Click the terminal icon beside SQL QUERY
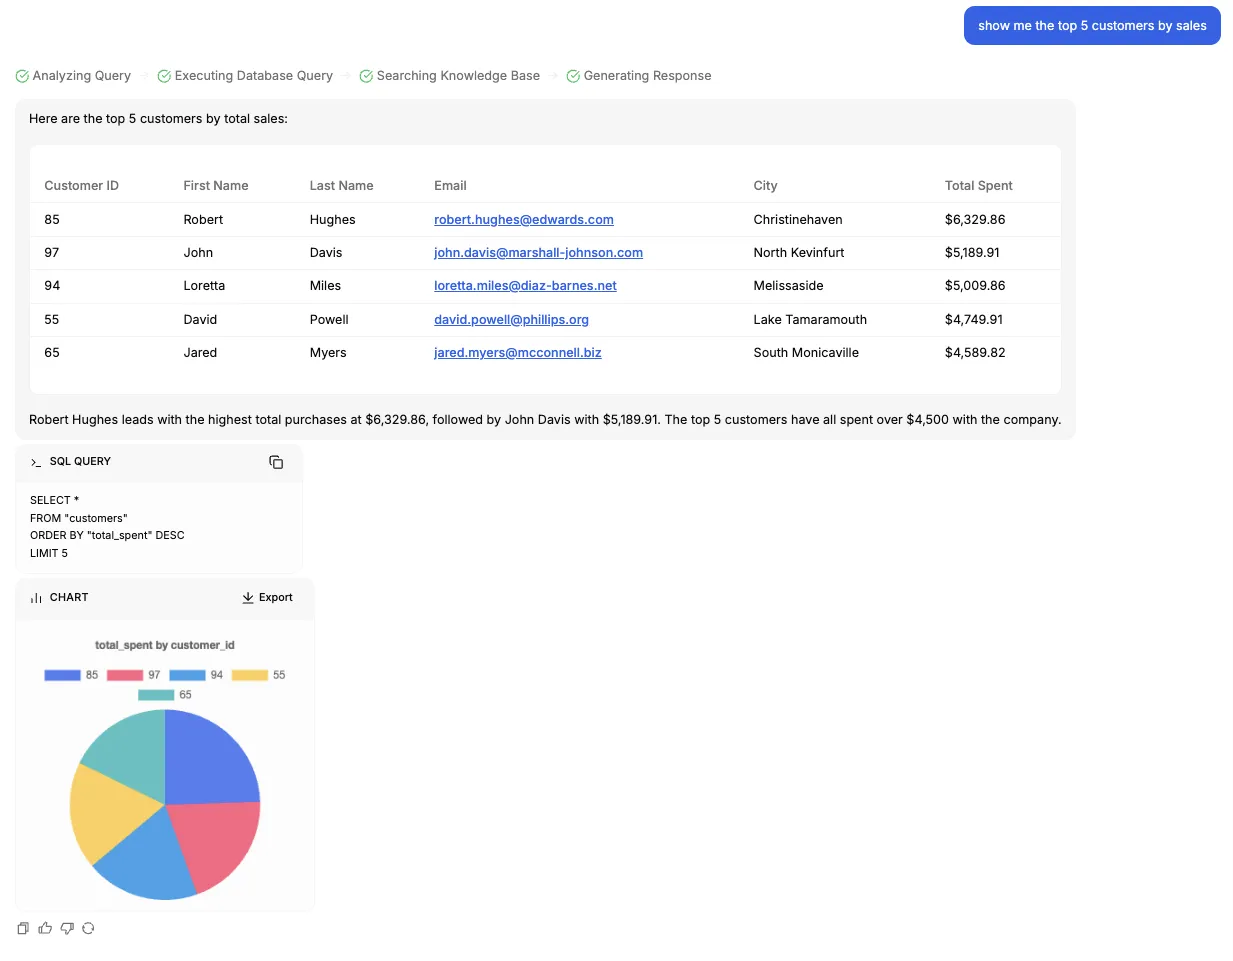 [x=36, y=462]
